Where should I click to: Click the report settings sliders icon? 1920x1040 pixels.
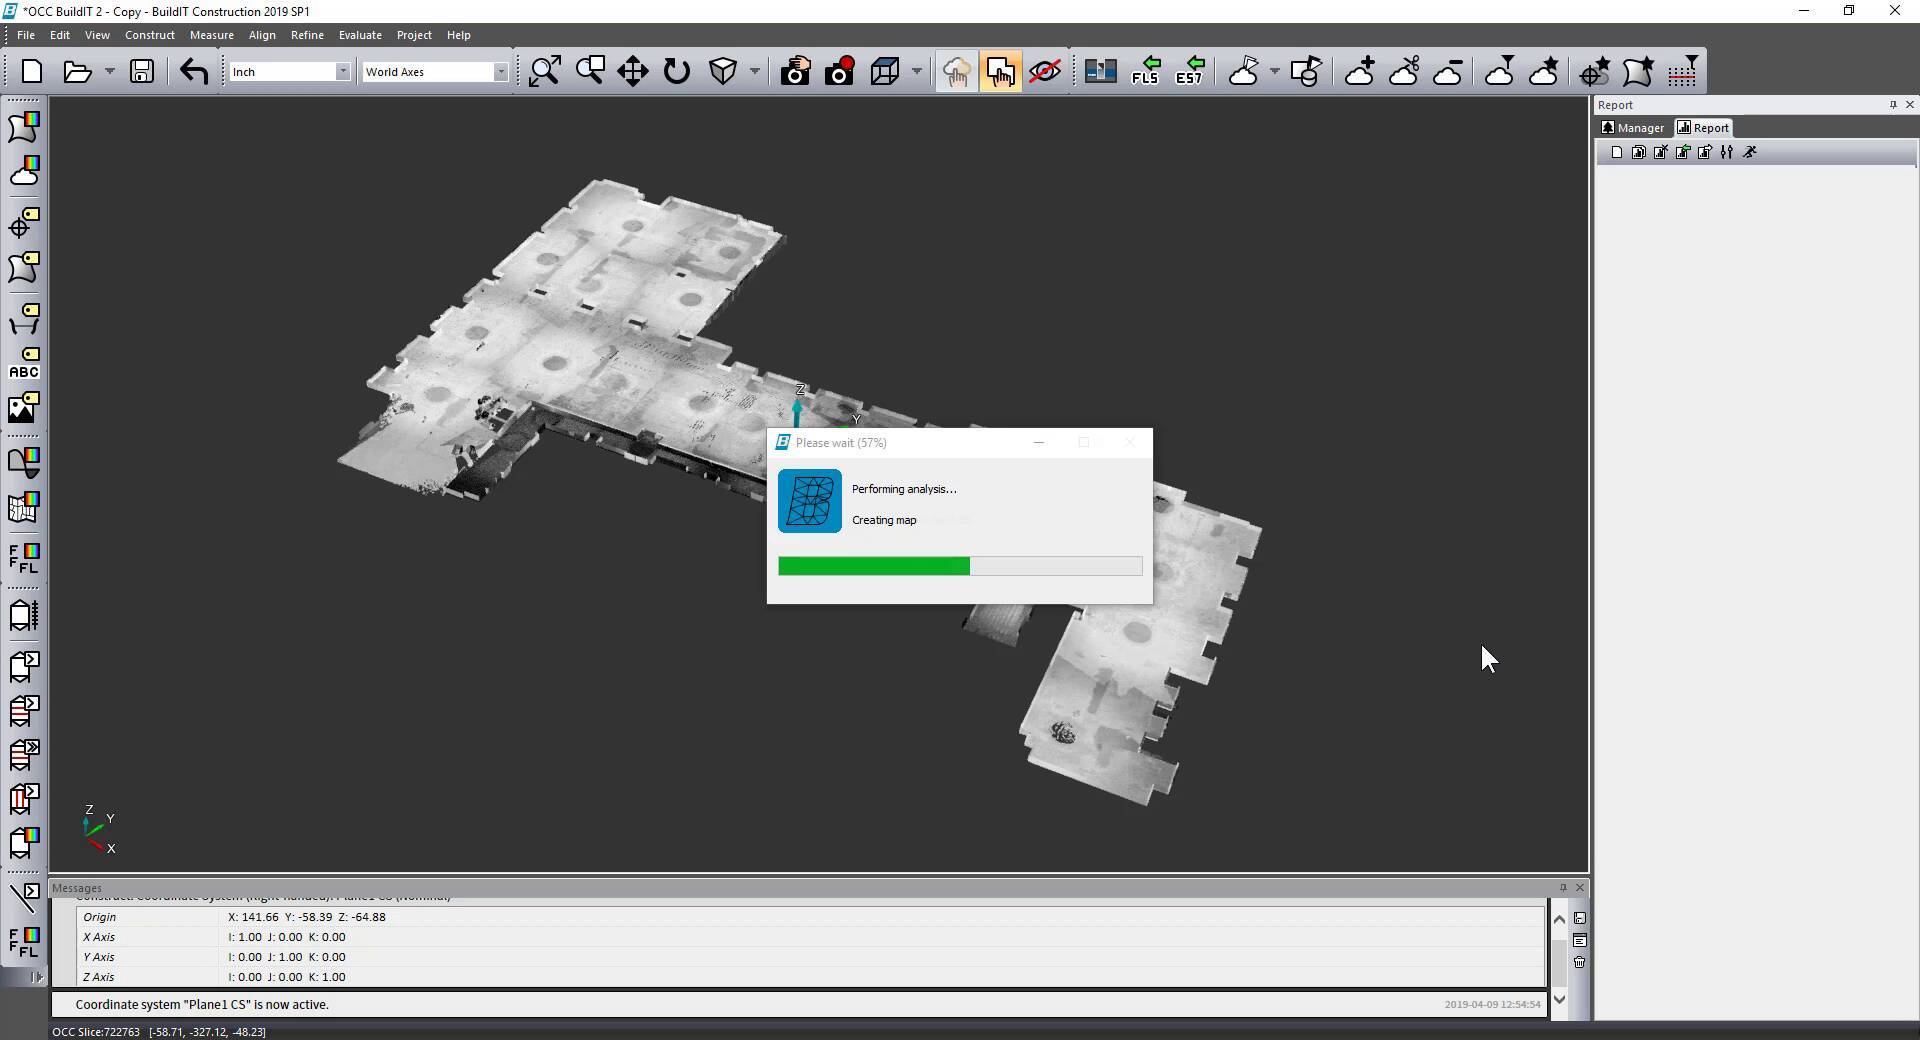(x=1727, y=152)
